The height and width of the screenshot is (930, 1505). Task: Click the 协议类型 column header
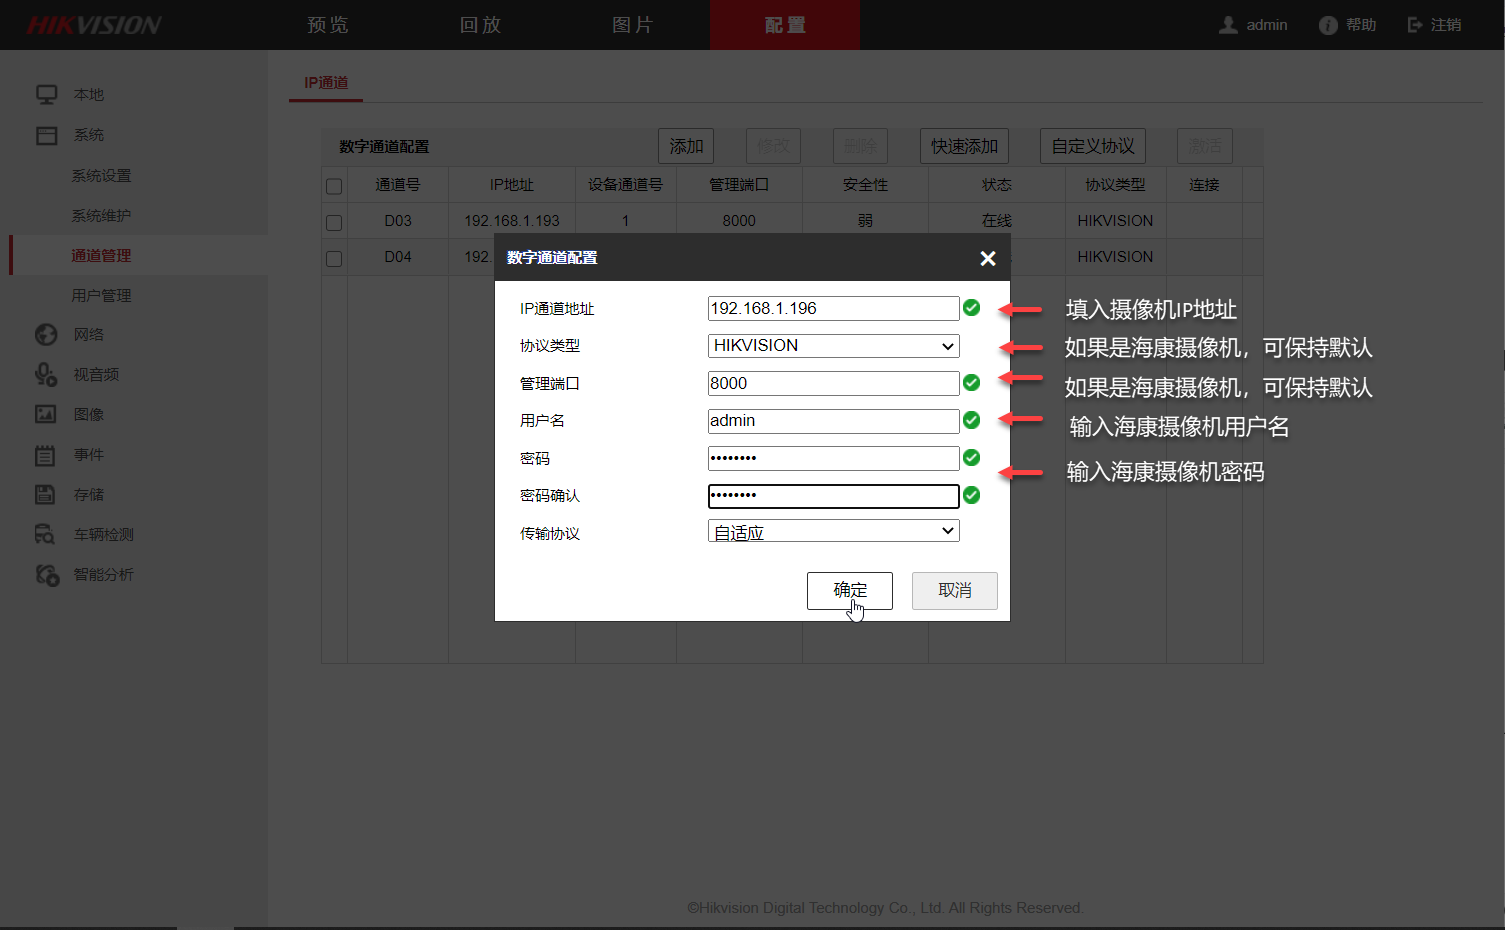[1116, 185]
